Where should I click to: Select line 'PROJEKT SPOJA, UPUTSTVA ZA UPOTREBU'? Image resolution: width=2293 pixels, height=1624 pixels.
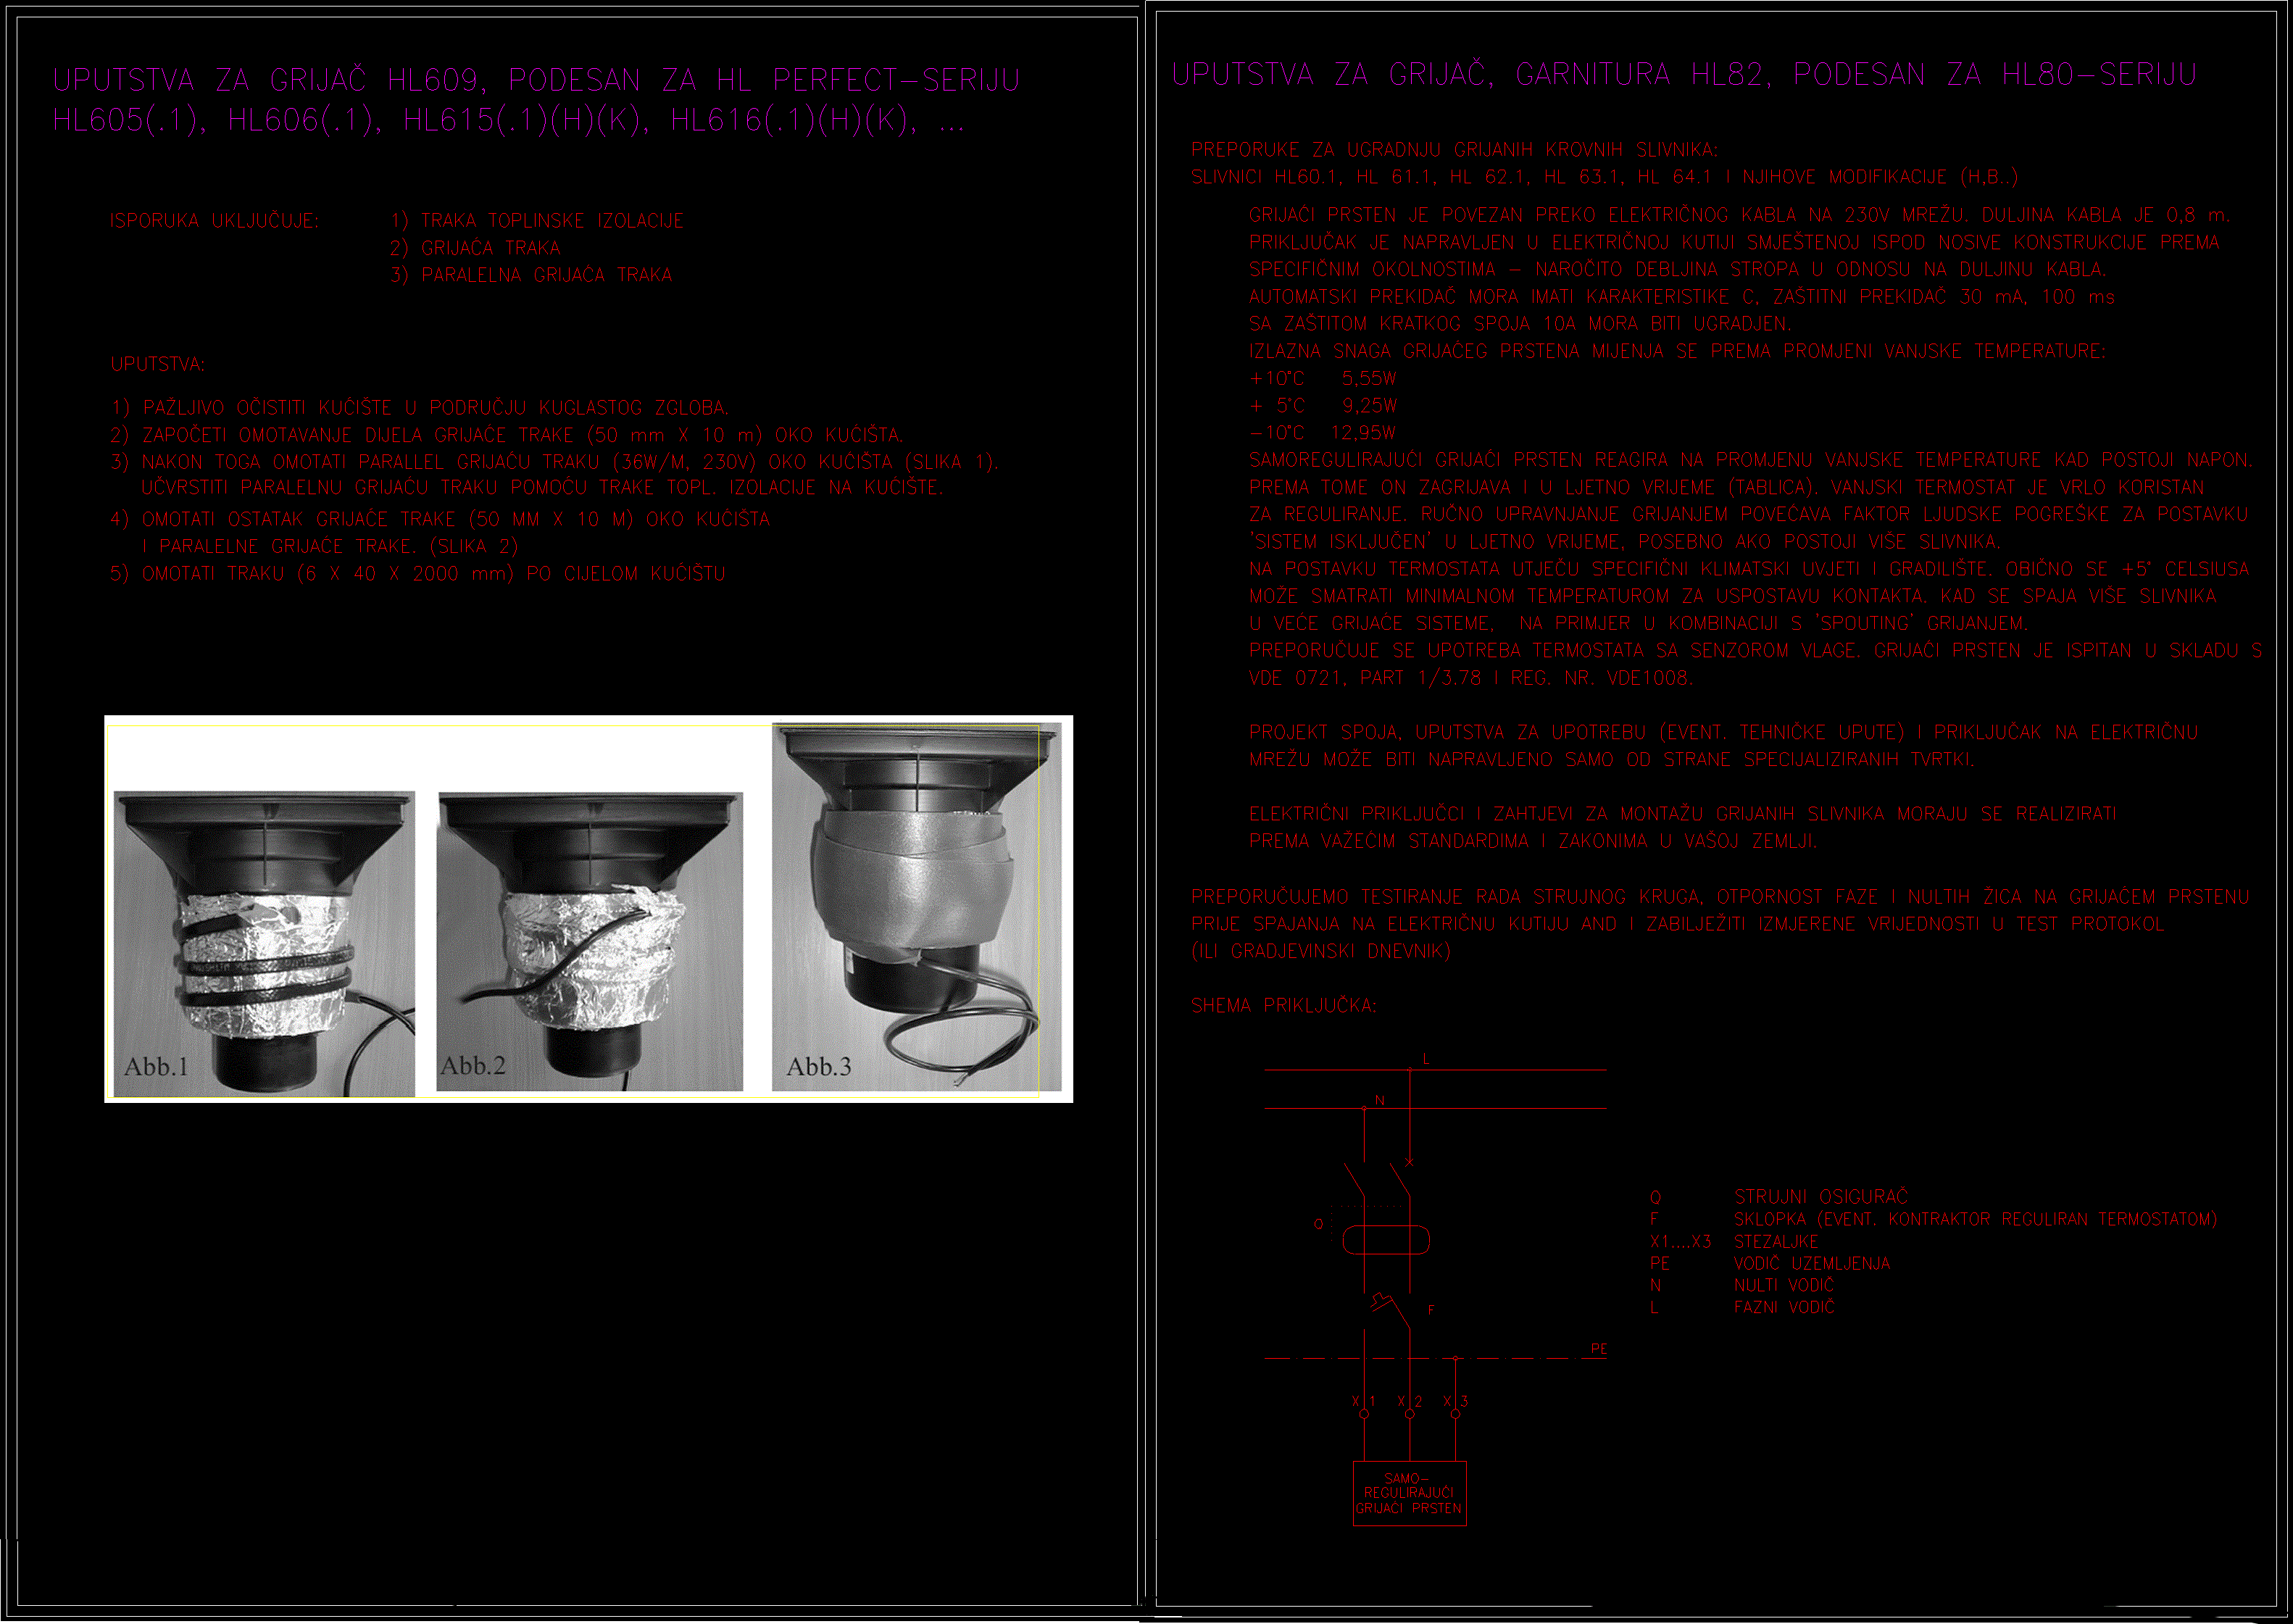[1723, 732]
